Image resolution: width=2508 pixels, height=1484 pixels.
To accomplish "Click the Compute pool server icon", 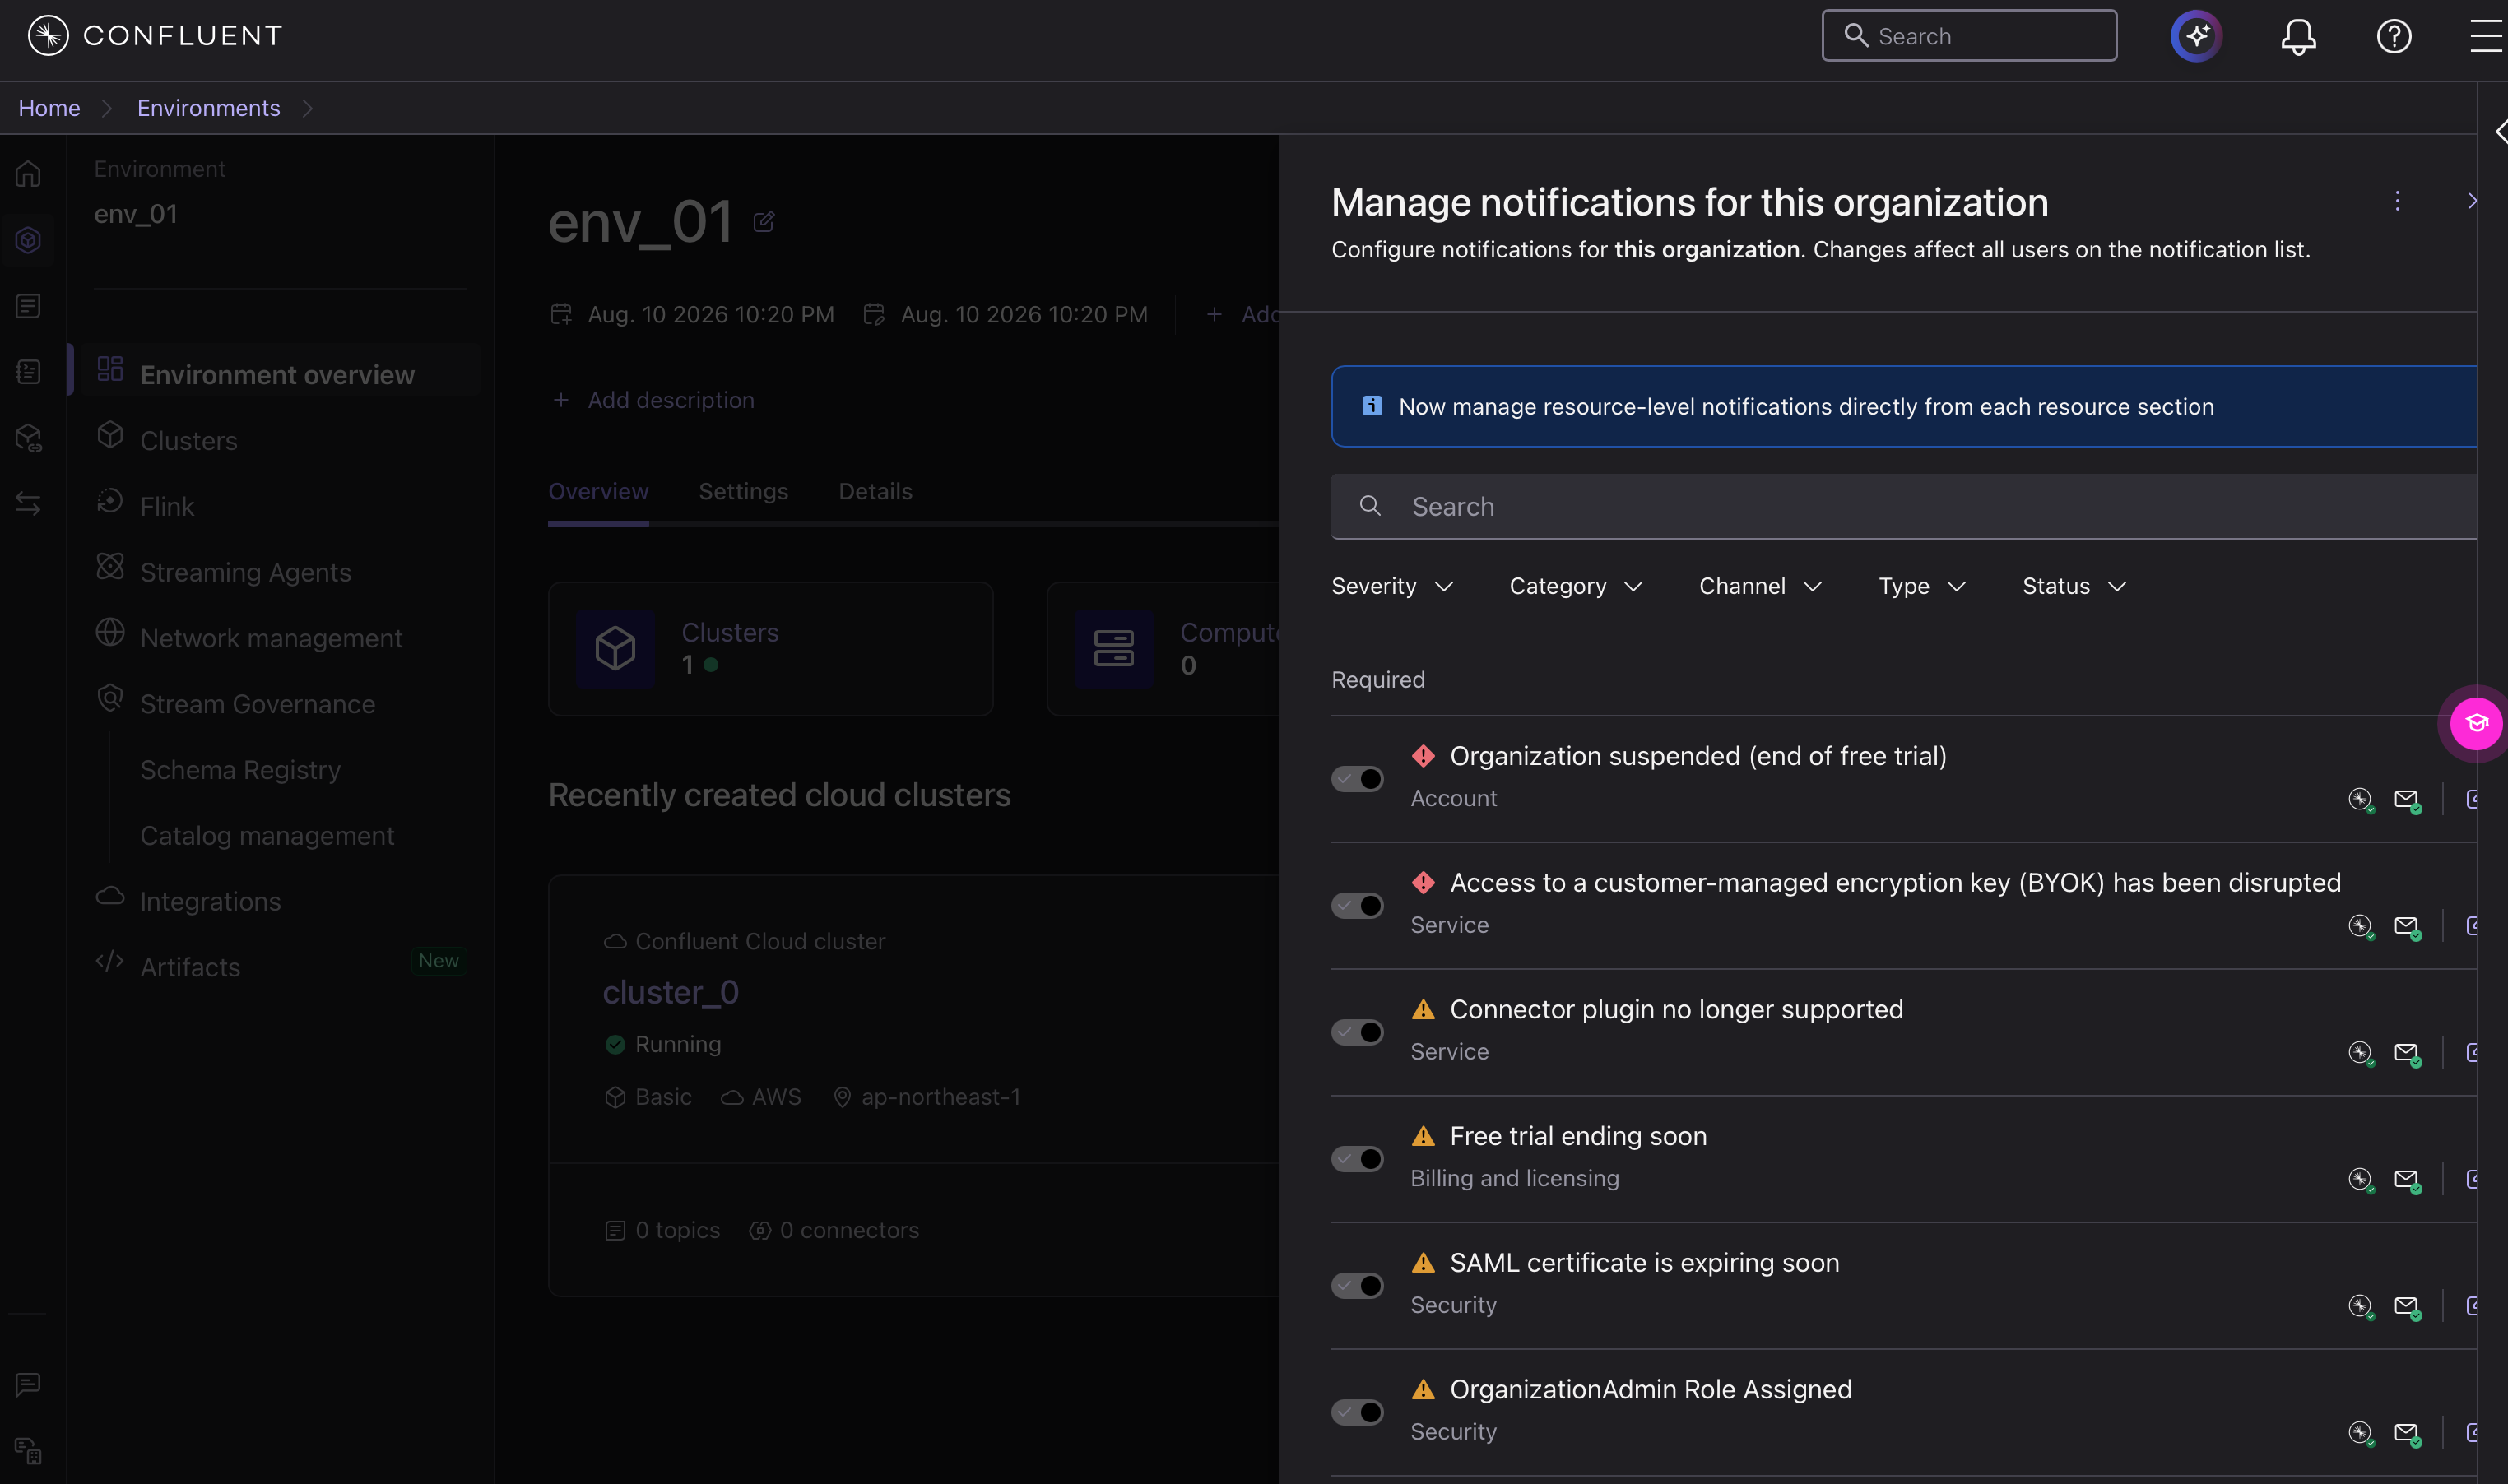I will pos(1113,648).
